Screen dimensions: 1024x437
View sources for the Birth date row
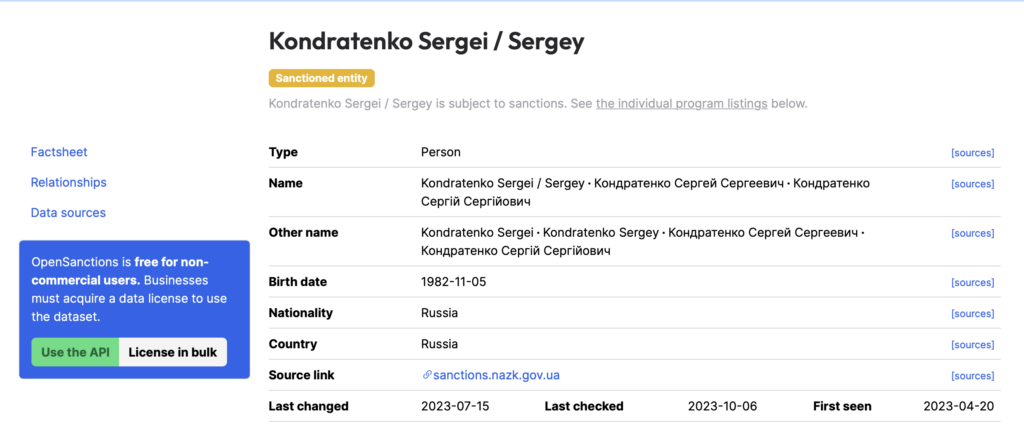tap(972, 283)
